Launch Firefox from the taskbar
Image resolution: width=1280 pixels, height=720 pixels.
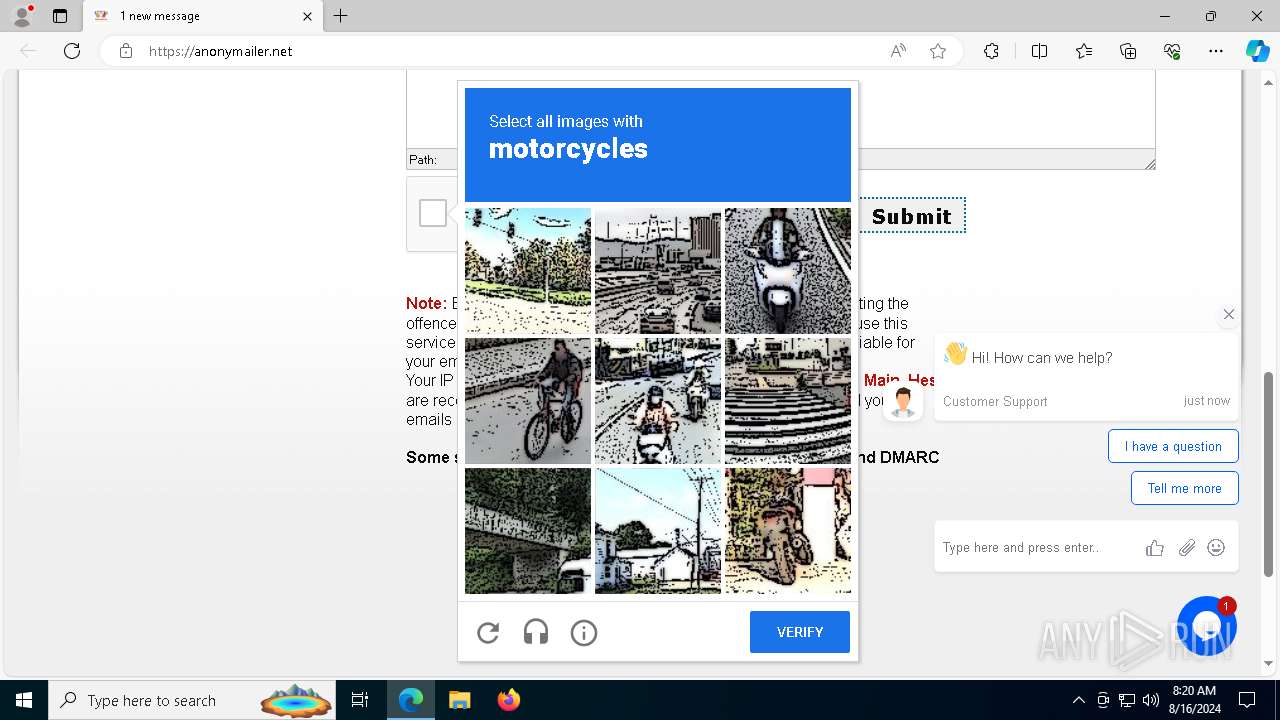pos(508,700)
